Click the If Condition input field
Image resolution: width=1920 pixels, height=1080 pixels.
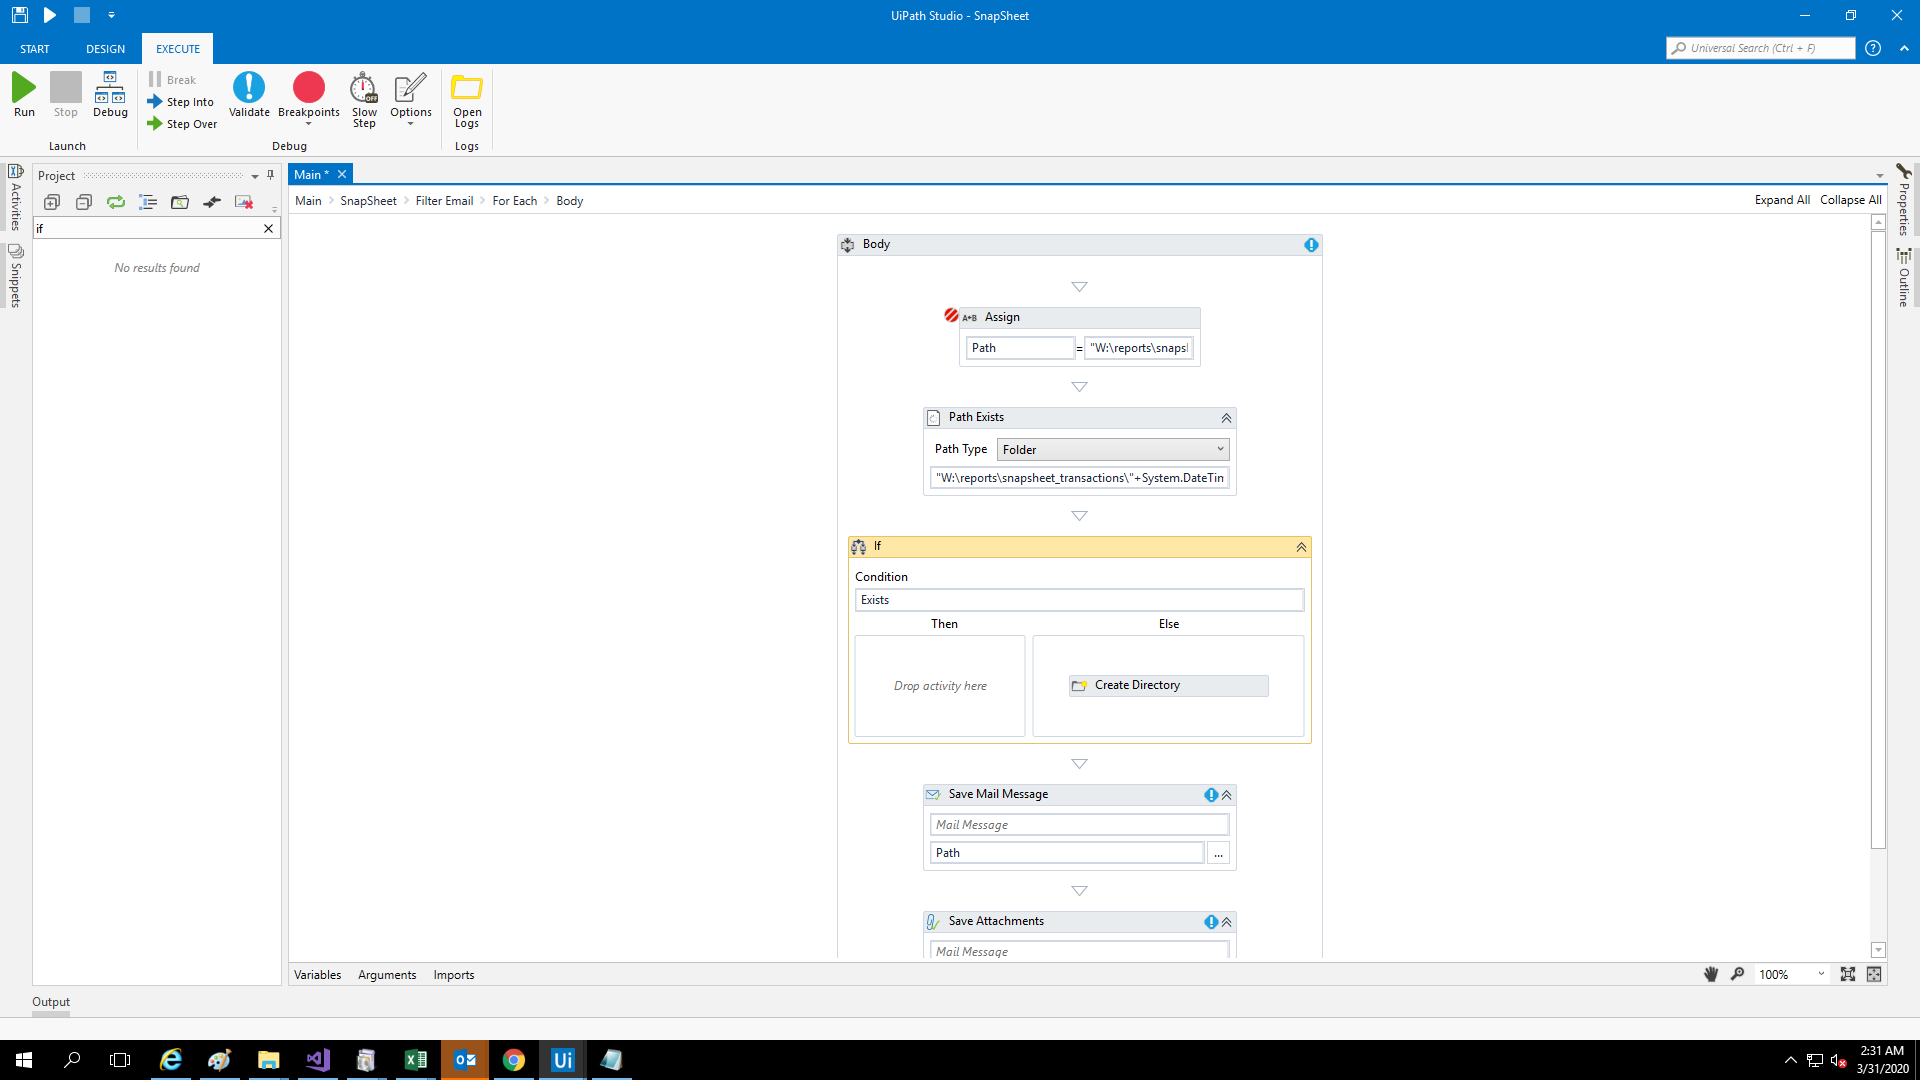point(1079,600)
